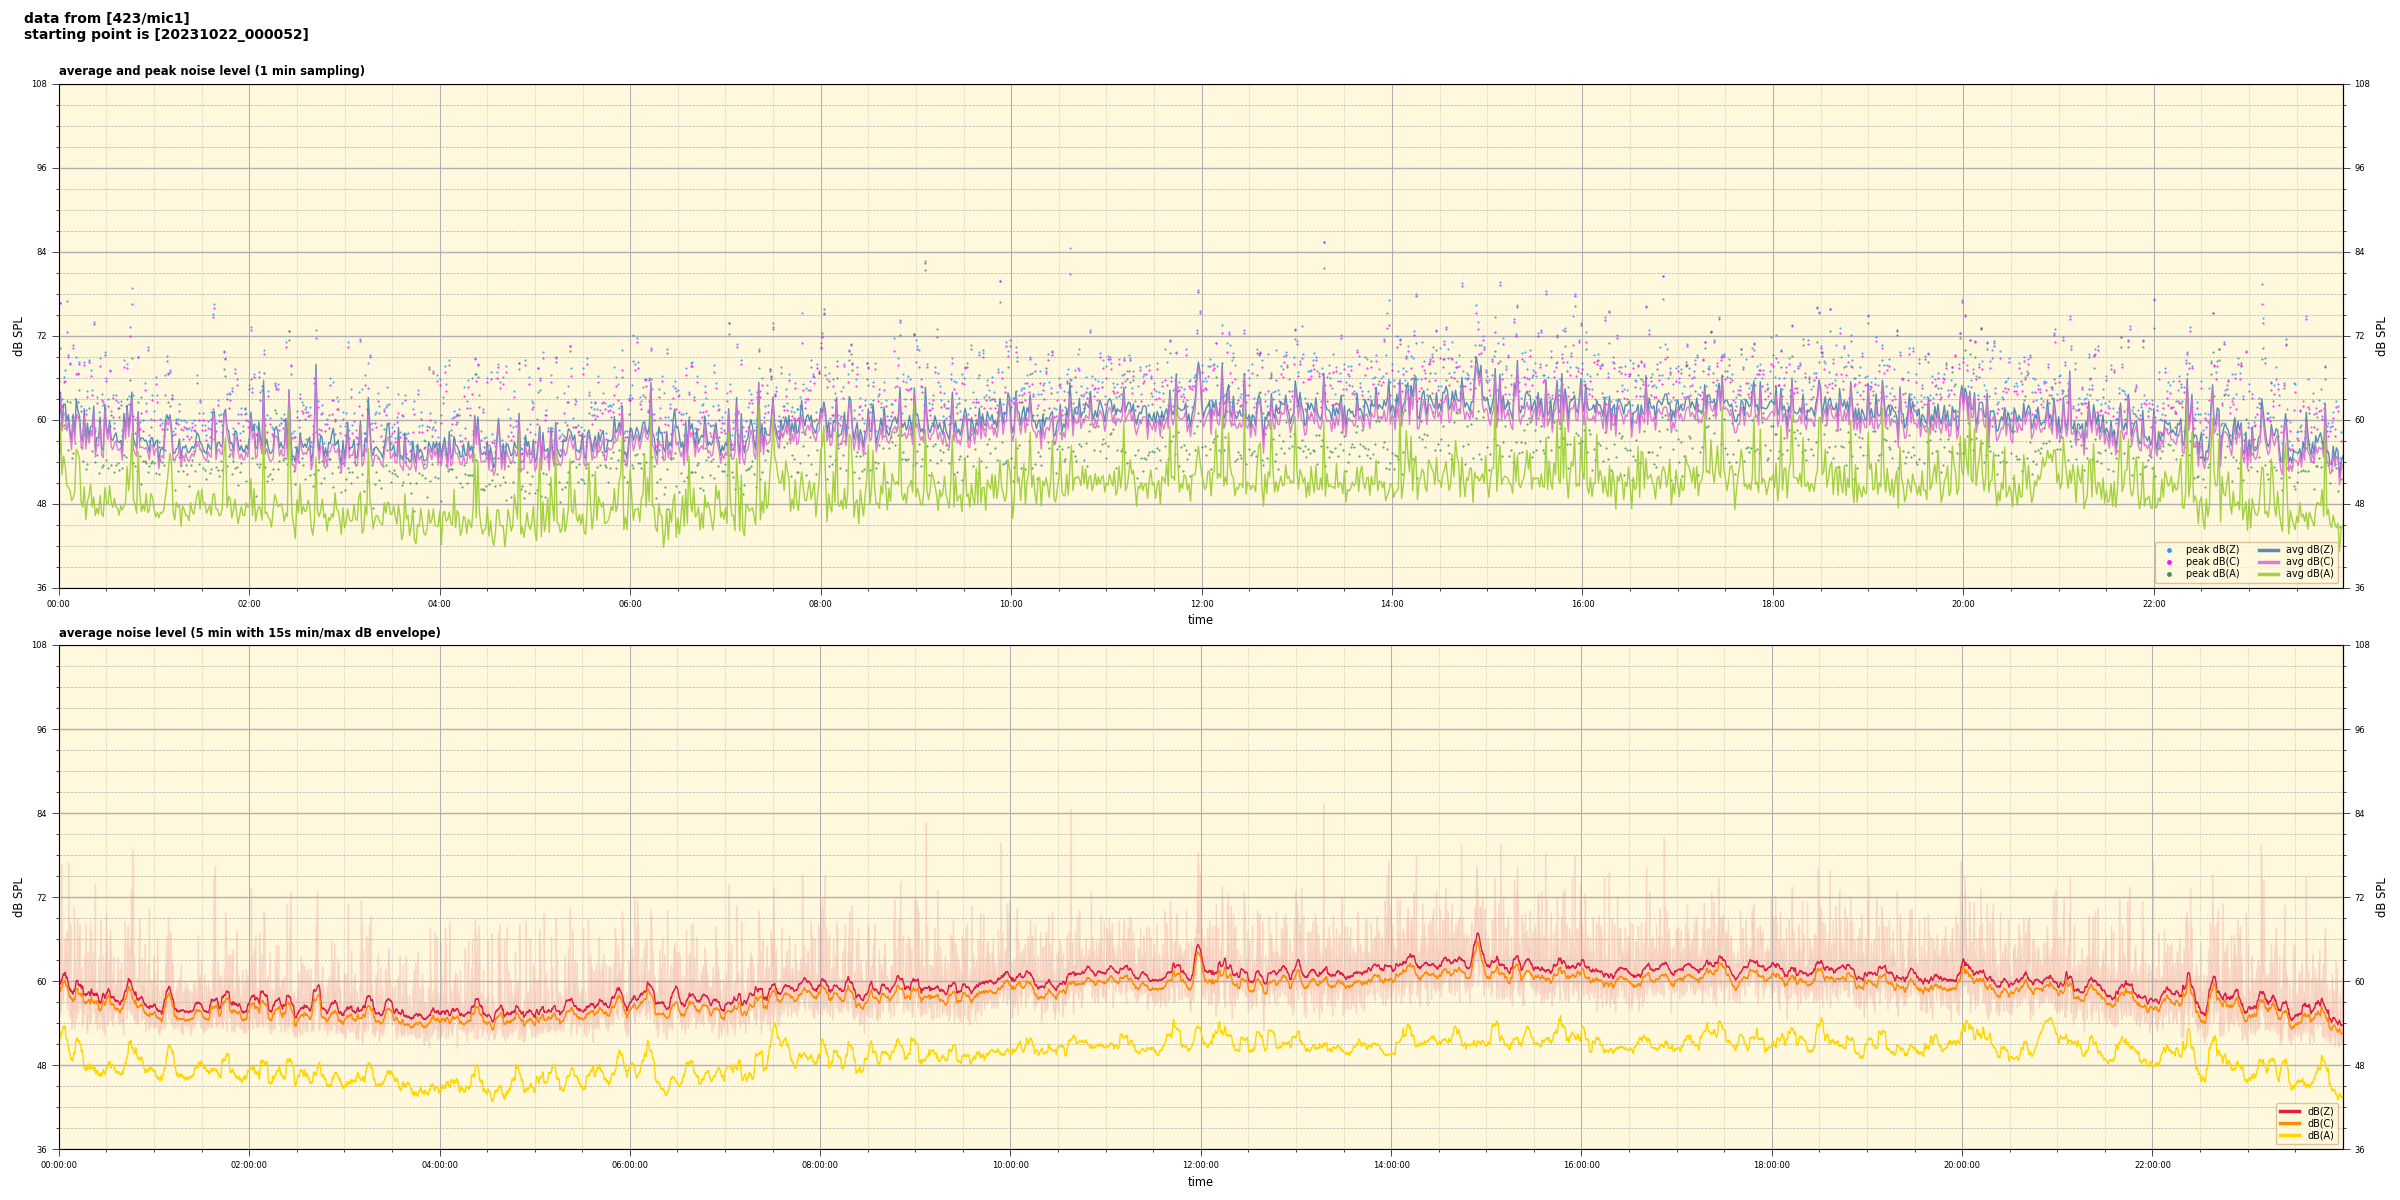Click the 06:00 tick on upper time axis
Image resolution: width=2400 pixels, height=1200 pixels.
pyautogui.click(x=630, y=604)
